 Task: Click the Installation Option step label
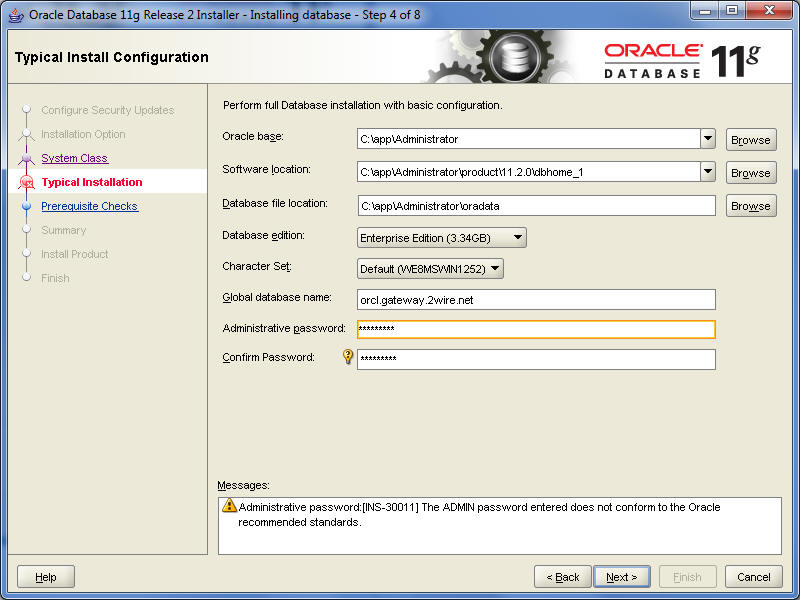click(x=83, y=134)
